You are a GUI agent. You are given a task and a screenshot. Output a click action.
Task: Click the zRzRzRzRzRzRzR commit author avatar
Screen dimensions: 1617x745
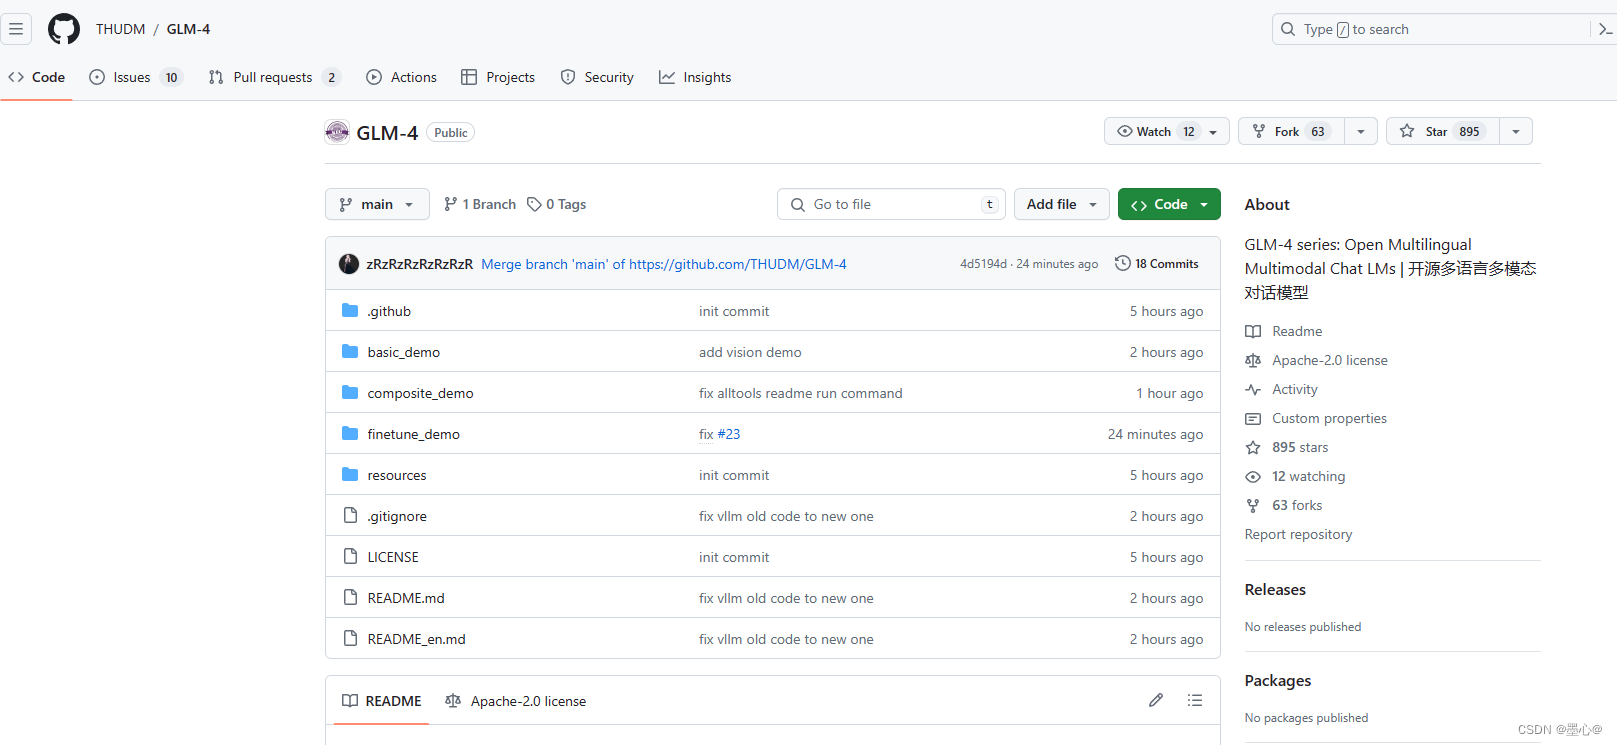click(x=349, y=264)
